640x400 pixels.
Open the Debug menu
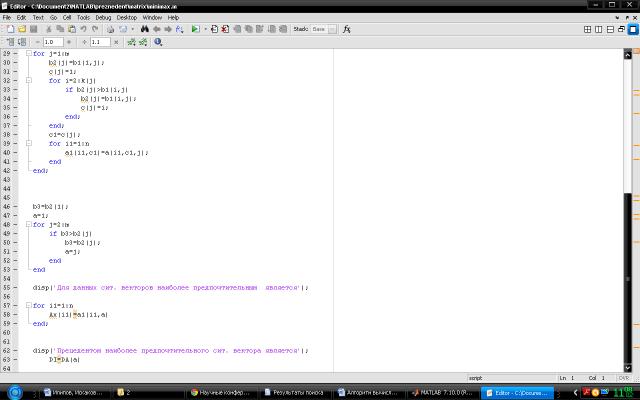(x=104, y=17)
